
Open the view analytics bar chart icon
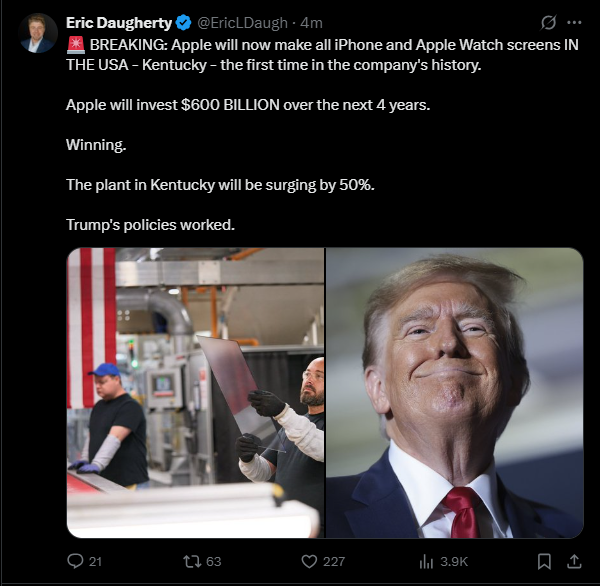(x=426, y=562)
